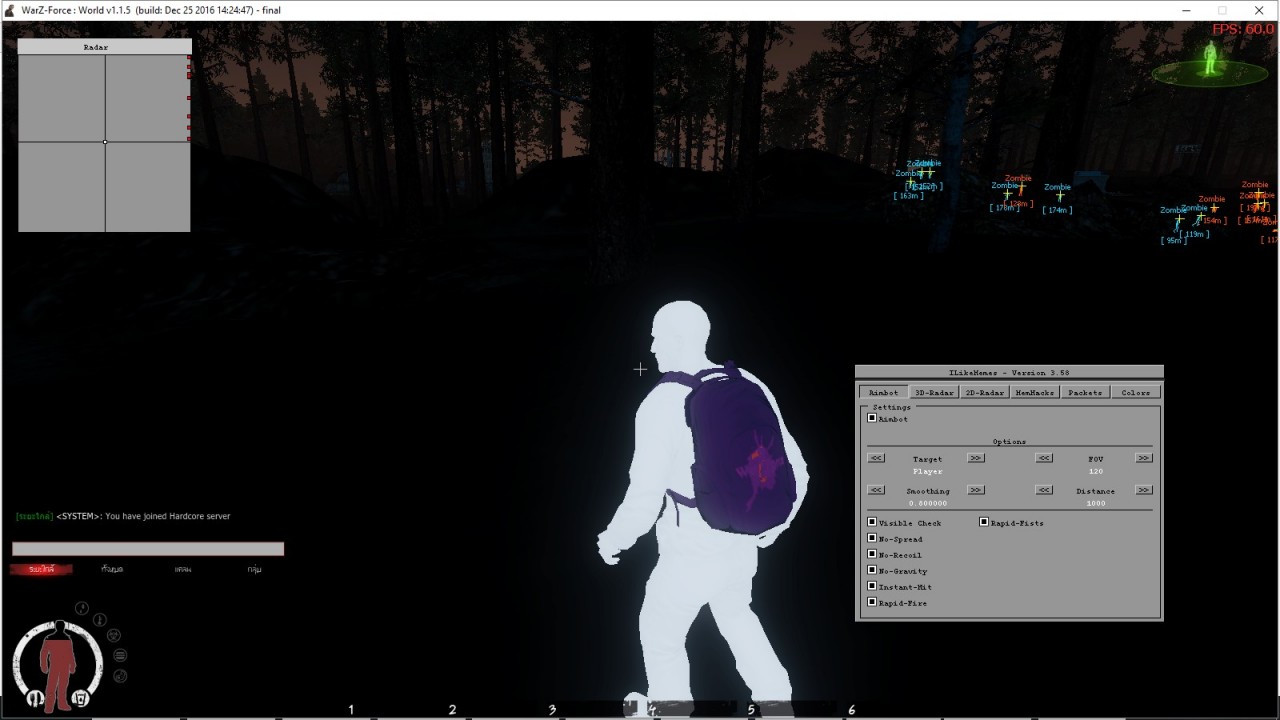Image resolution: width=1280 pixels, height=720 pixels.
Task: Click the biohazard status icon
Action: pyautogui.click(x=114, y=635)
